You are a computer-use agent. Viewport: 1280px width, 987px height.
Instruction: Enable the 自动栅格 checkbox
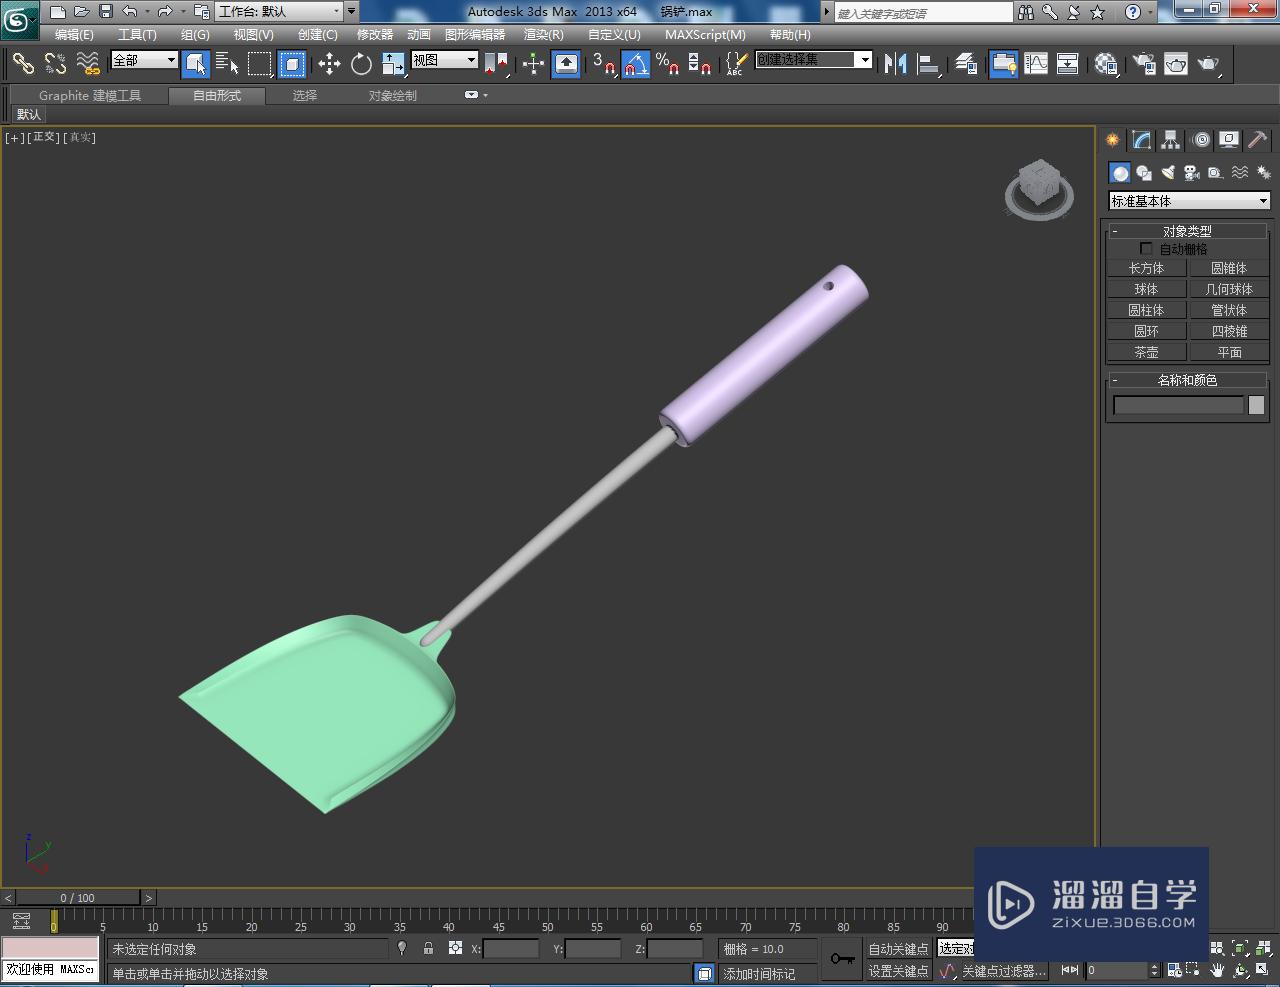1146,249
